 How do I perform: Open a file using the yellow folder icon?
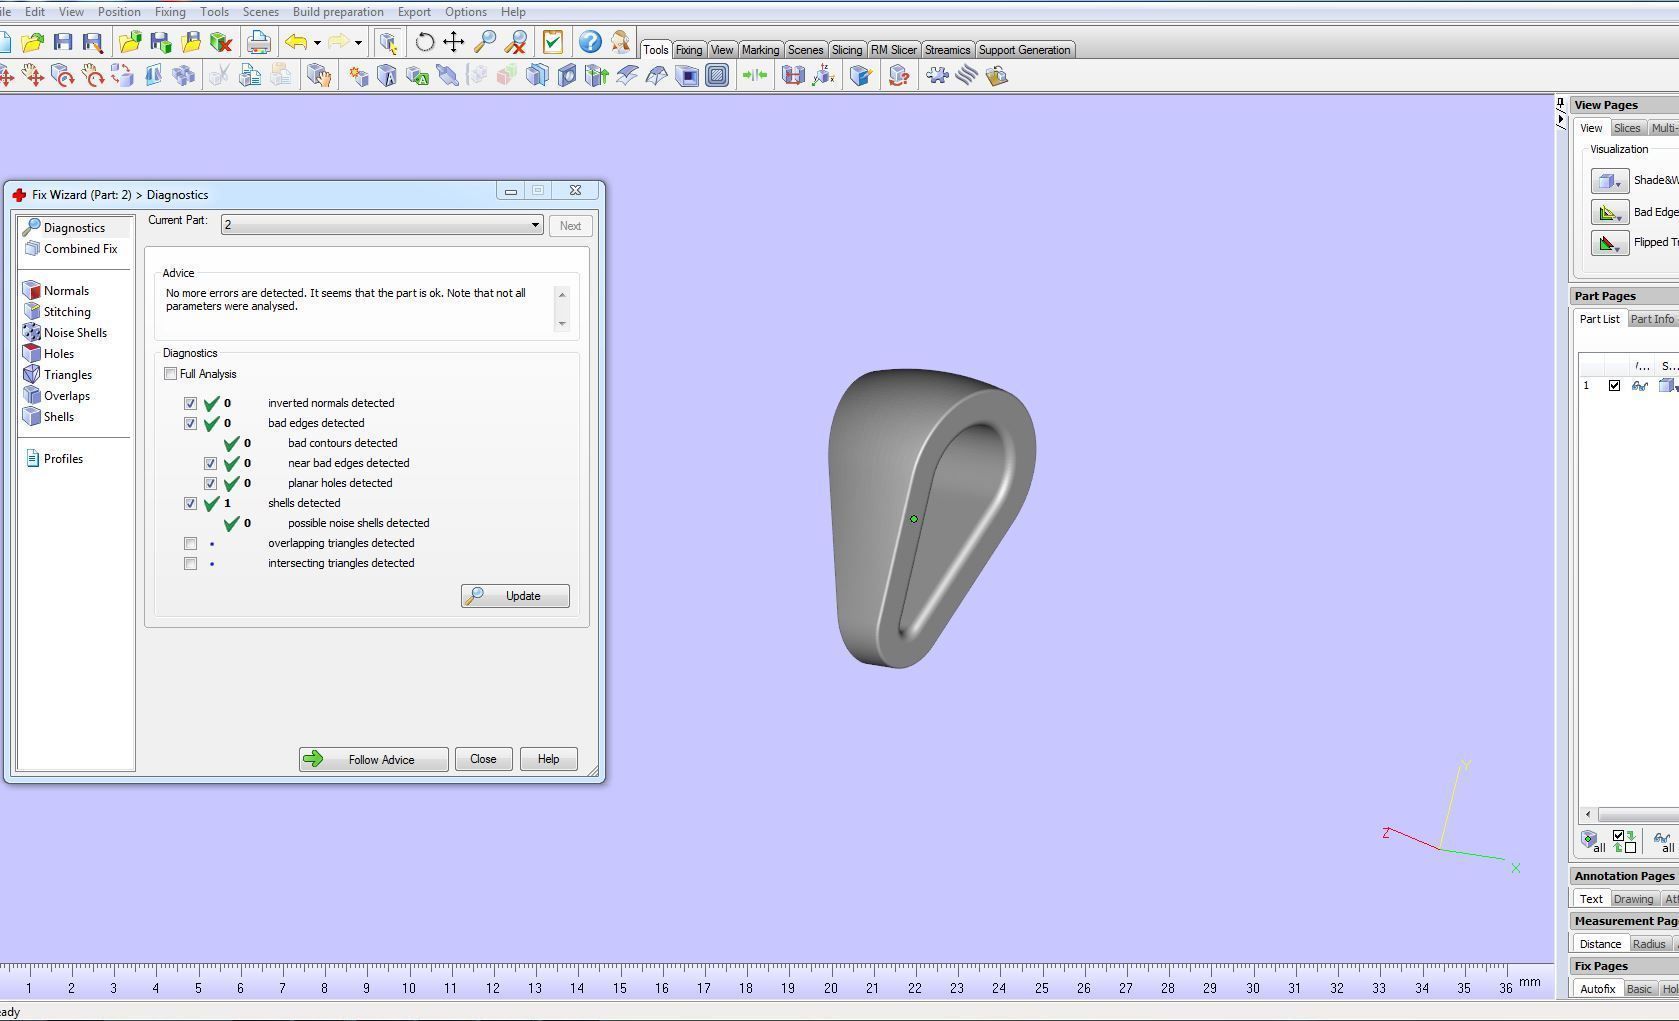[32, 42]
